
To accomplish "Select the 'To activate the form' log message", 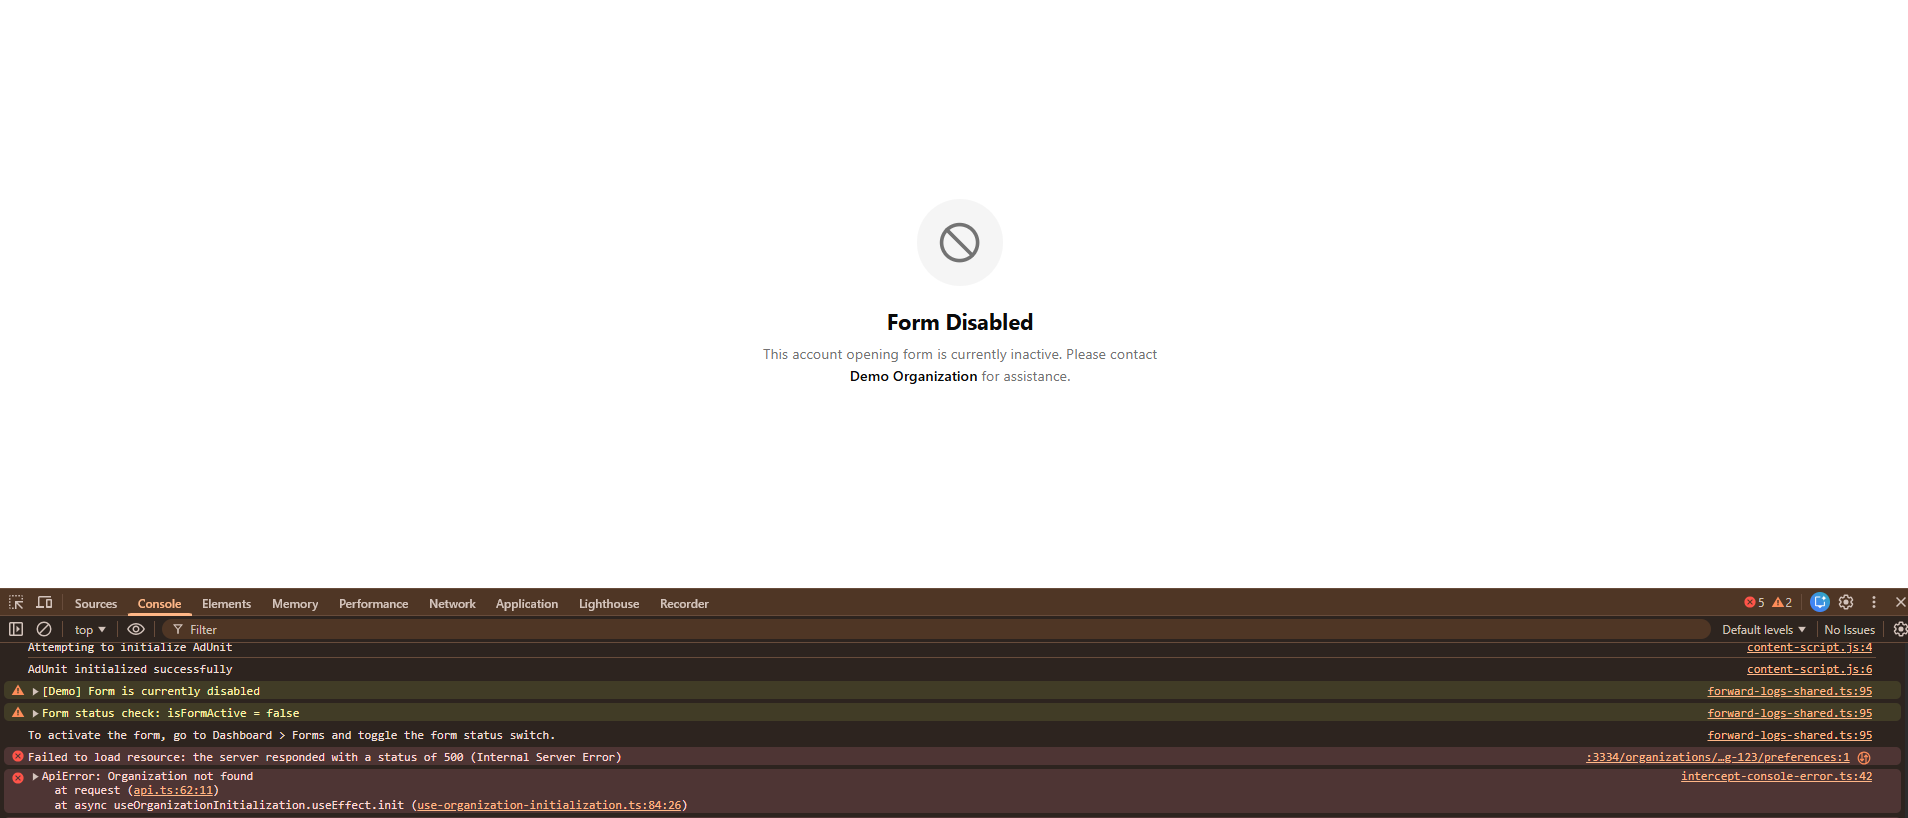I will (x=291, y=736).
